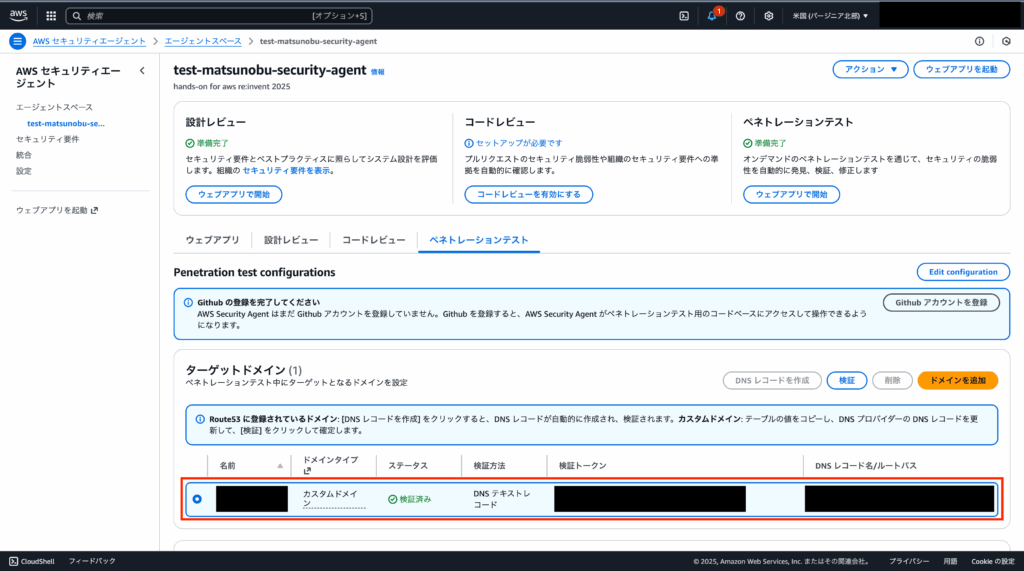Open the help question mark icon
This screenshot has width=1024, height=571.
tap(740, 16)
